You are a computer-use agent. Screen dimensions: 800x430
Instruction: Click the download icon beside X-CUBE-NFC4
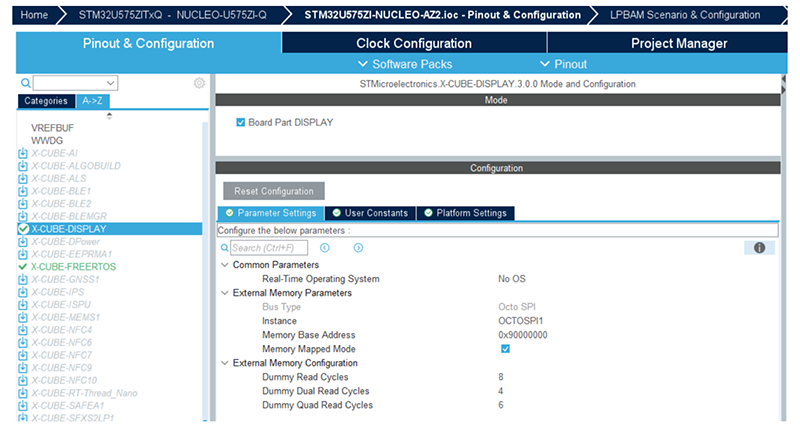tap(22, 330)
